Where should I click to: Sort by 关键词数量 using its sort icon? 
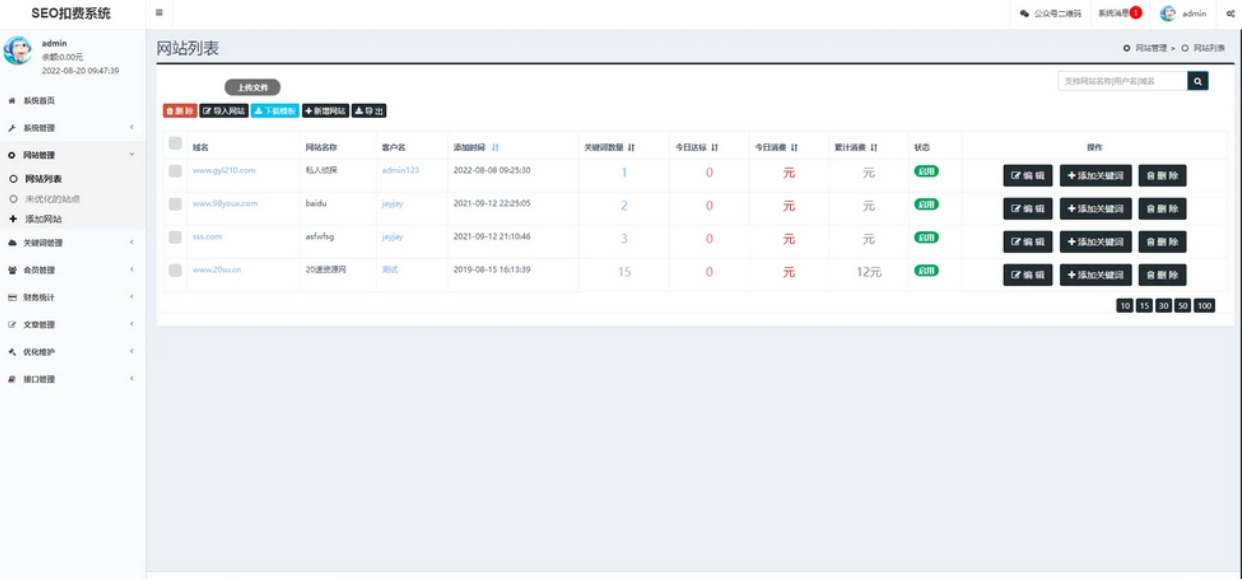[632, 148]
